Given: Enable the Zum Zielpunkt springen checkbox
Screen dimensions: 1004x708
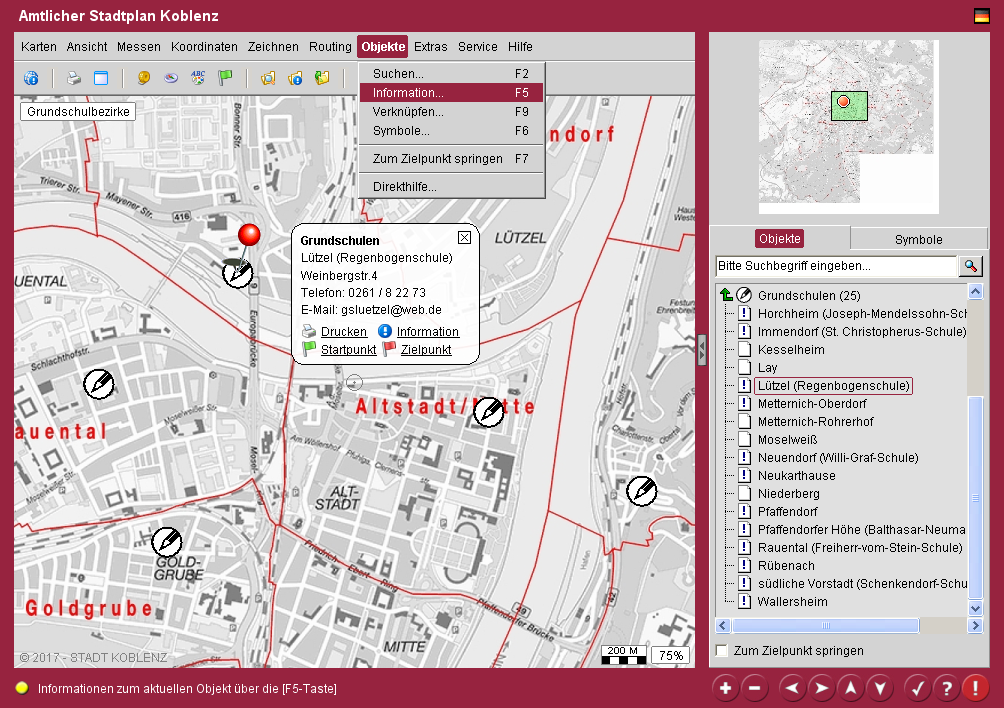Looking at the screenshot, I should [721, 651].
